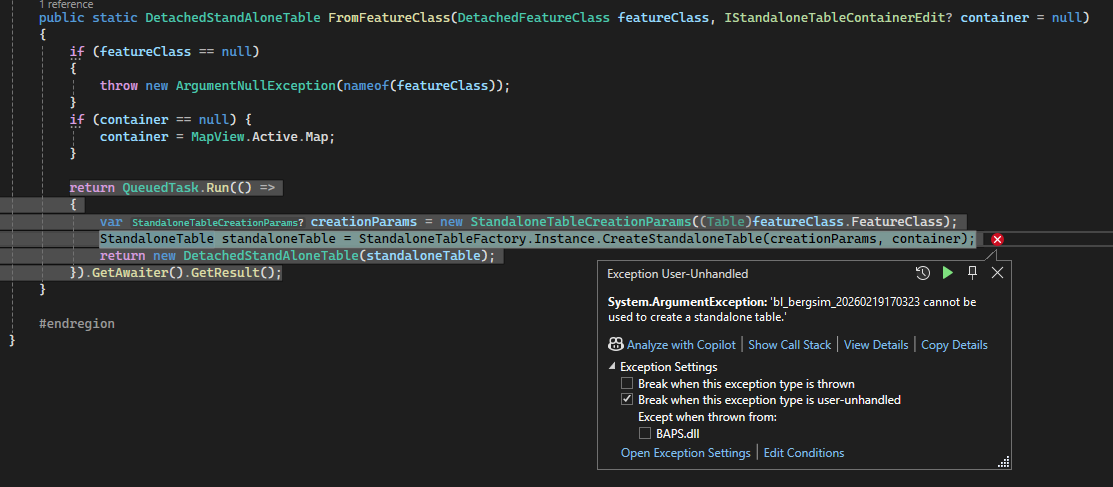Click Edit Conditions link

[804, 452]
